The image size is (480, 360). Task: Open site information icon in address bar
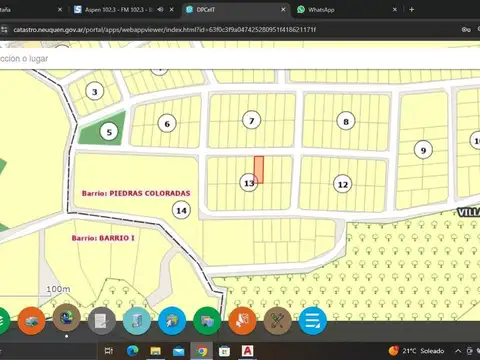coord(4,30)
